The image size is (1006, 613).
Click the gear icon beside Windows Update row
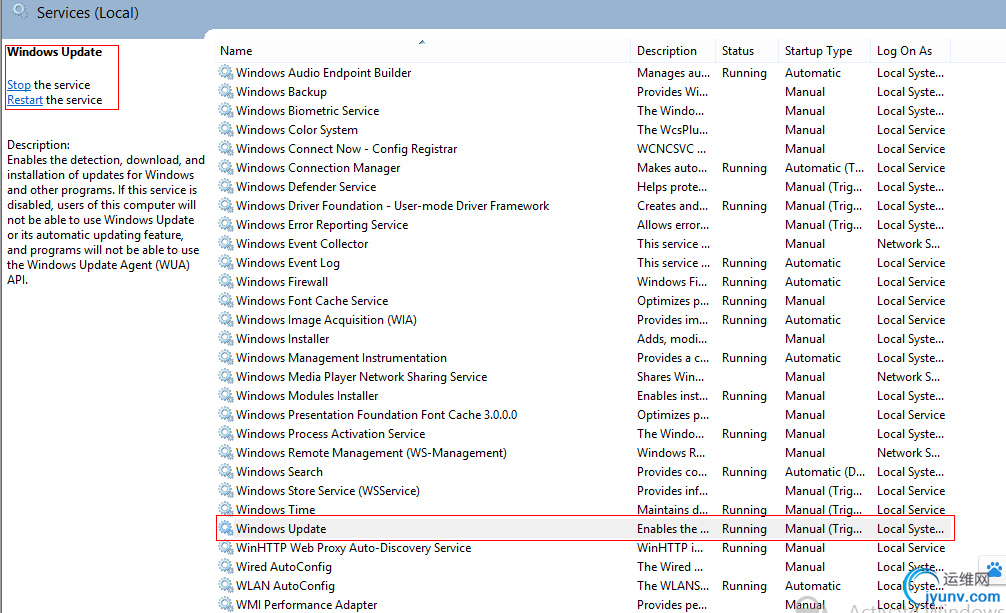[x=225, y=528]
